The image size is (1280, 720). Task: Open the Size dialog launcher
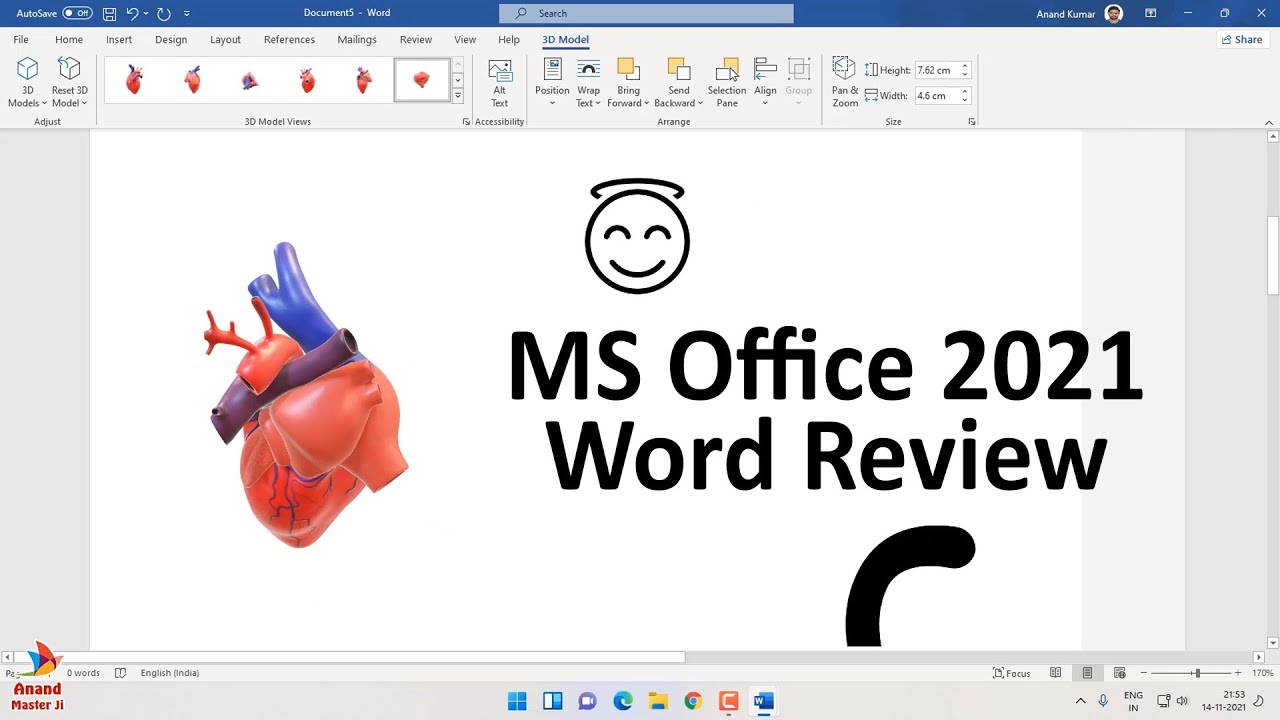(x=972, y=122)
